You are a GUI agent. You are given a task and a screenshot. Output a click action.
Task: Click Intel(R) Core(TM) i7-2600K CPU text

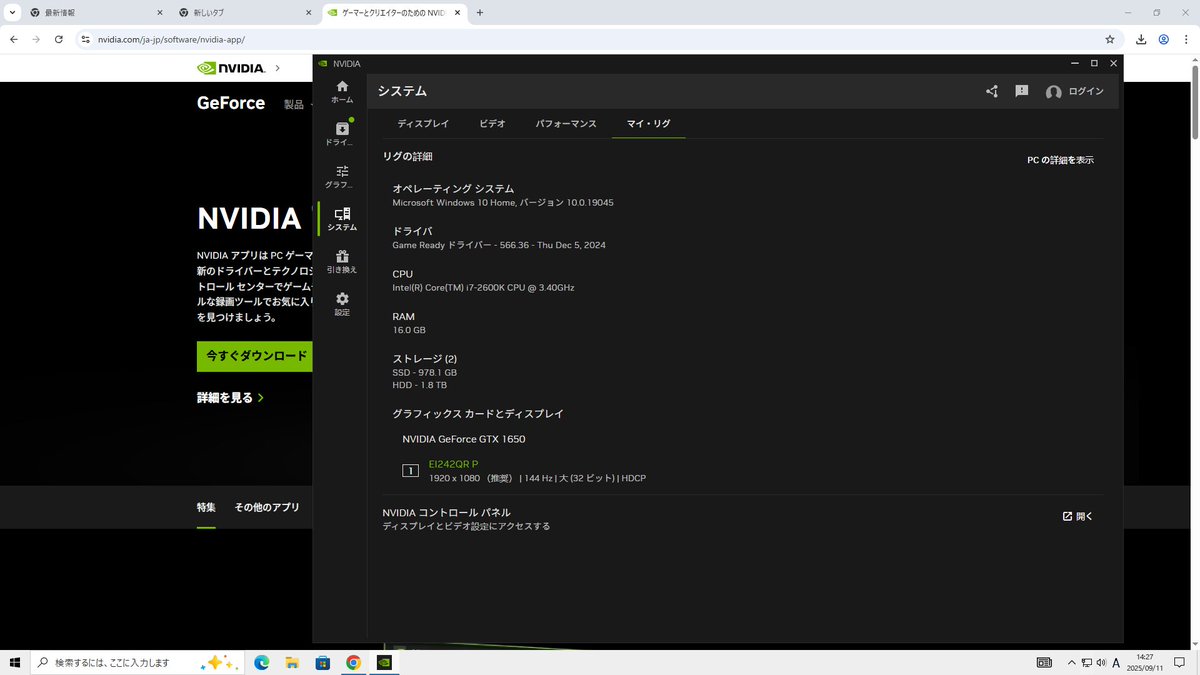coord(483,288)
